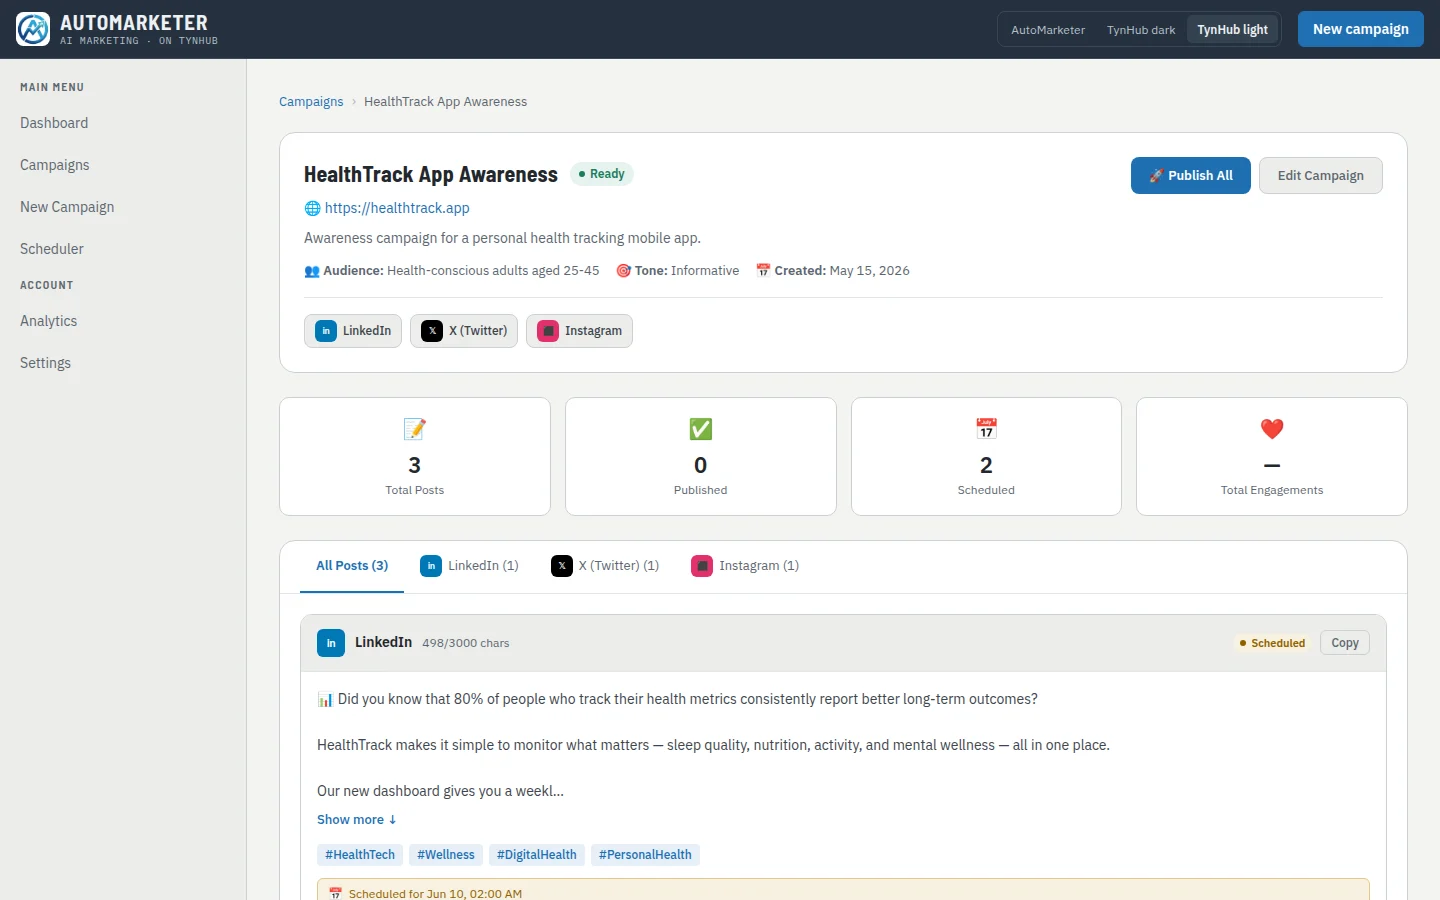Screen dimensions: 1440x900
Task: Click the bar chart emoji in the post text
Action: [x=325, y=699]
